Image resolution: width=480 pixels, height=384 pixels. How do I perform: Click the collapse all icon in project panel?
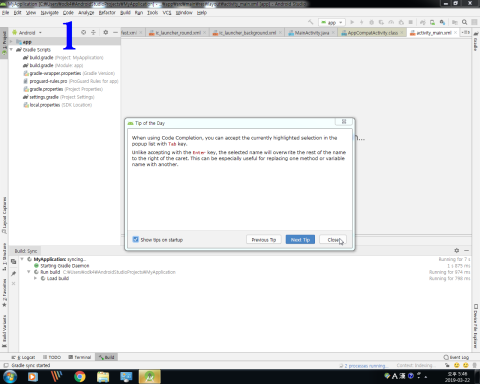click(93, 32)
